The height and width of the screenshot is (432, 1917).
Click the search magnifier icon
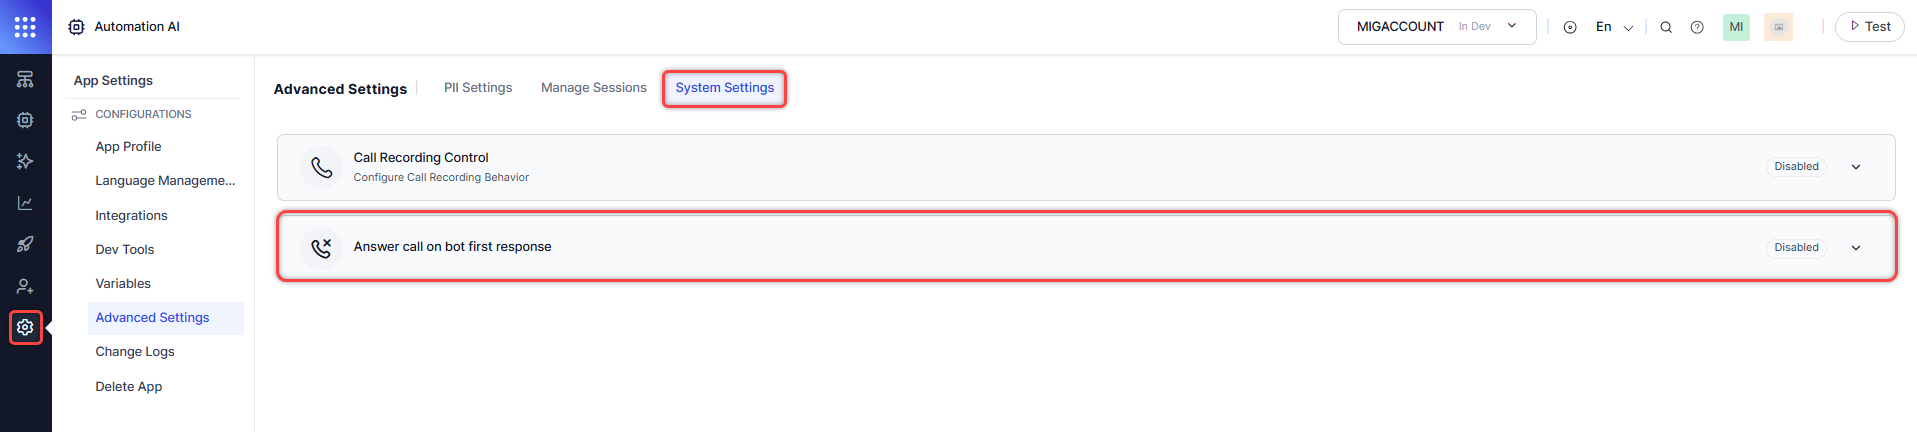[1666, 27]
